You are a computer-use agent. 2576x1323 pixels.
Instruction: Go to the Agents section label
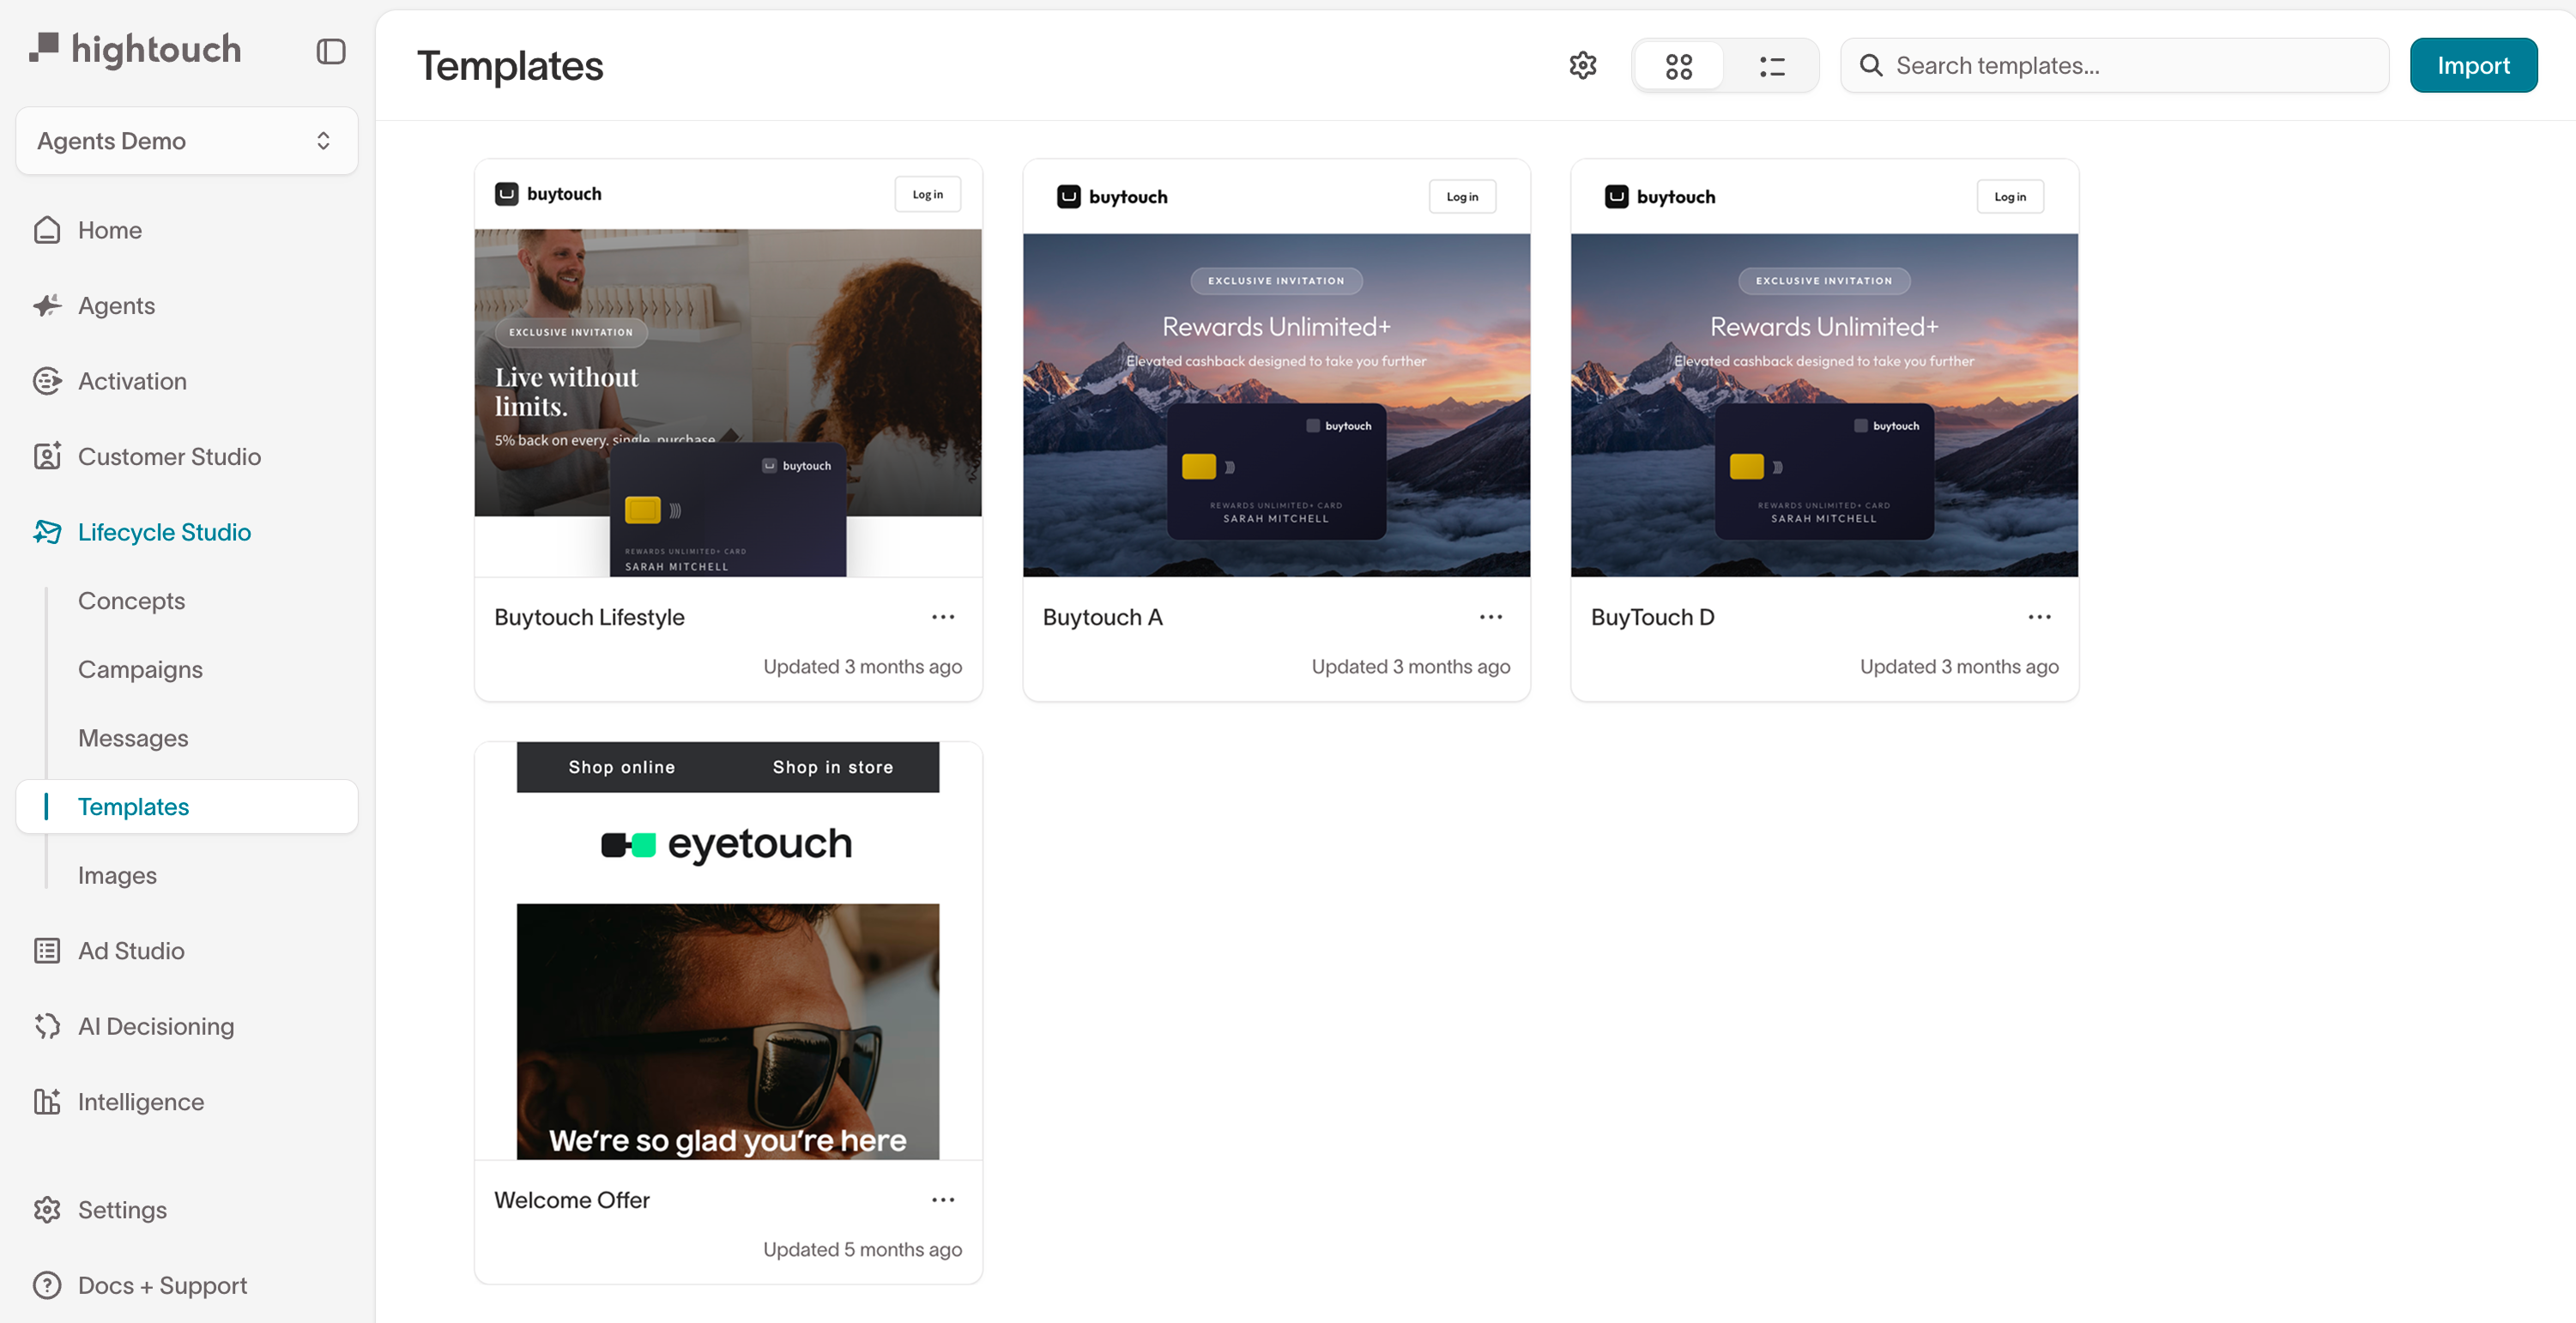117,305
